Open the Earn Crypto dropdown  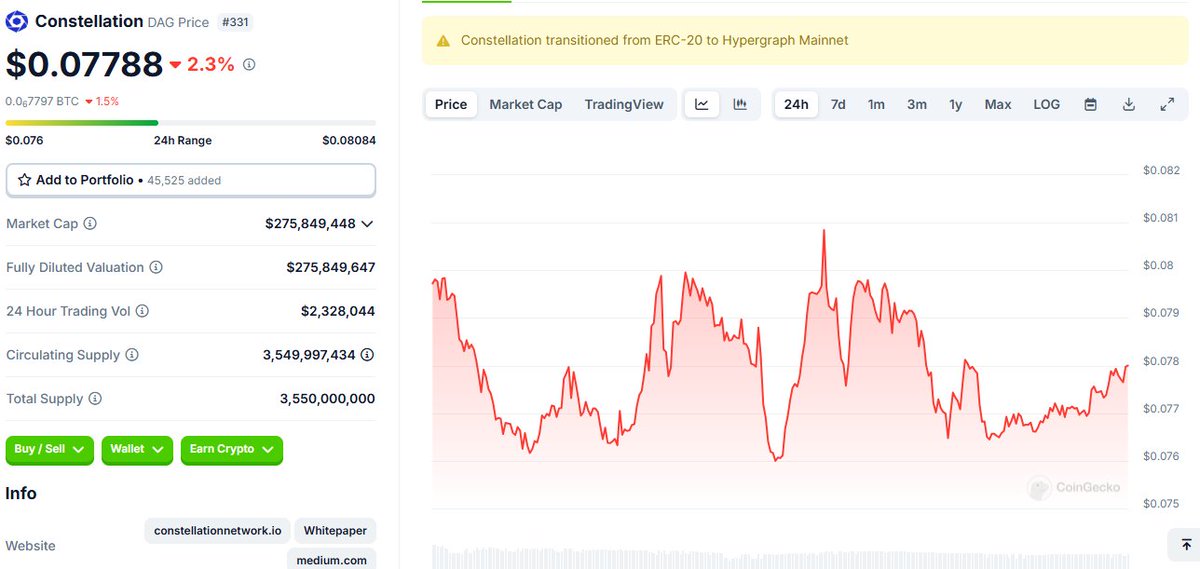pyautogui.click(x=232, y=450)
